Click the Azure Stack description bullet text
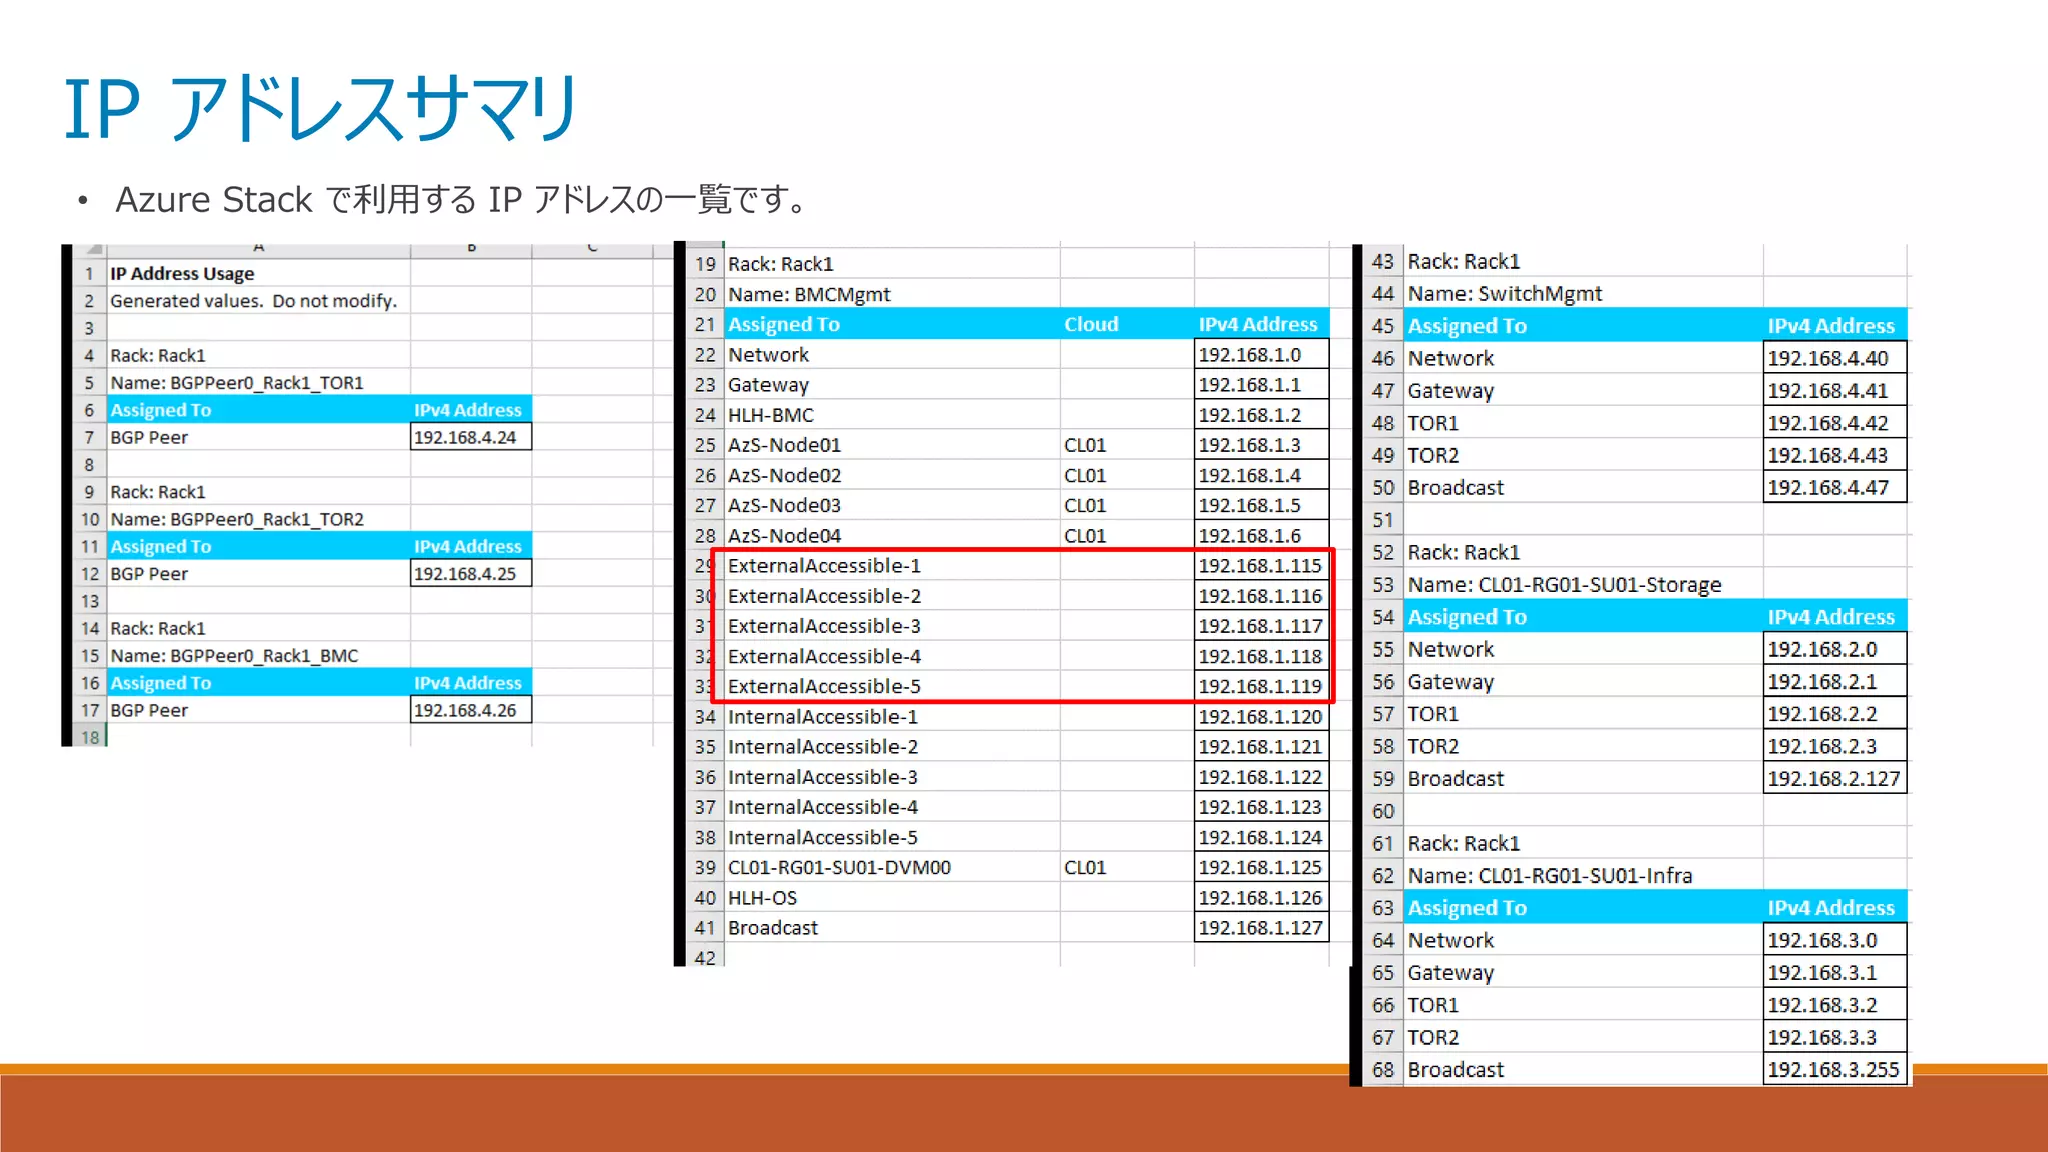This screenshot has height=1152, width=2048. (462, 200)
